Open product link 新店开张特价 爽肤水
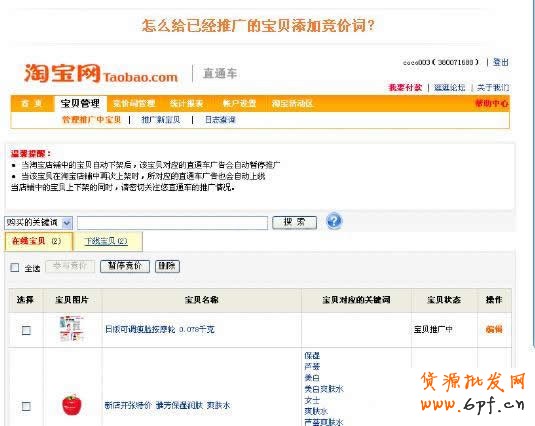 click(x=168, y=406)
